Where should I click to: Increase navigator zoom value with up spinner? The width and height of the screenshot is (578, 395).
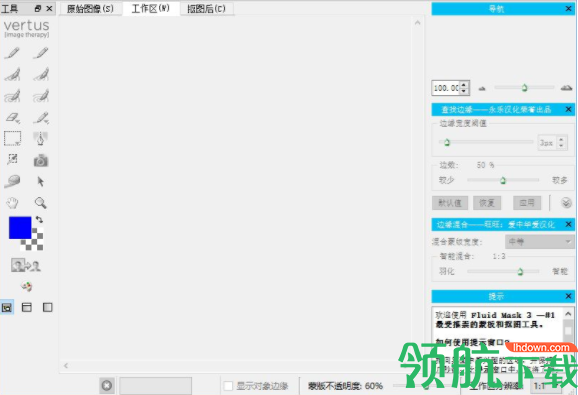click(x=464, y=85)
